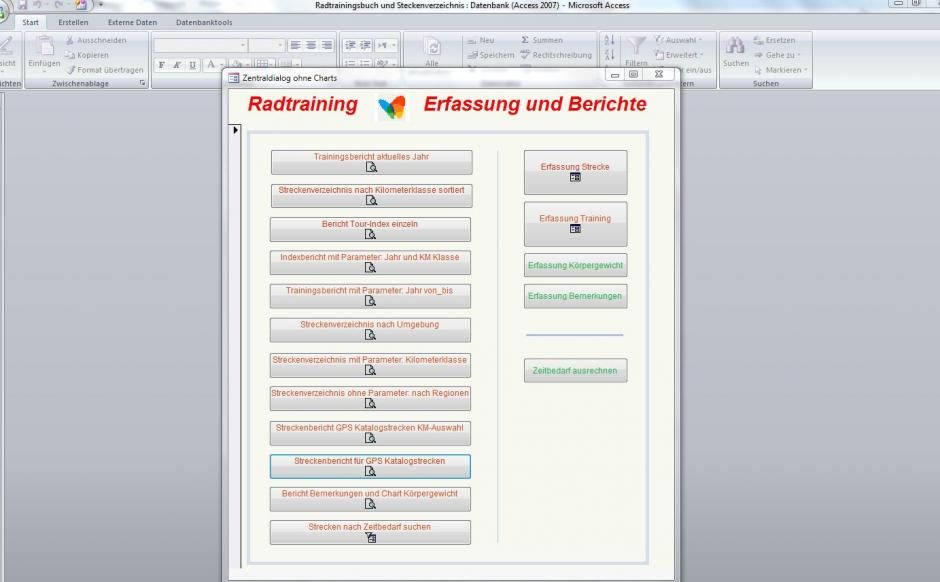
Task: Click the Filtern funnel icon
Action: (636, 46)
